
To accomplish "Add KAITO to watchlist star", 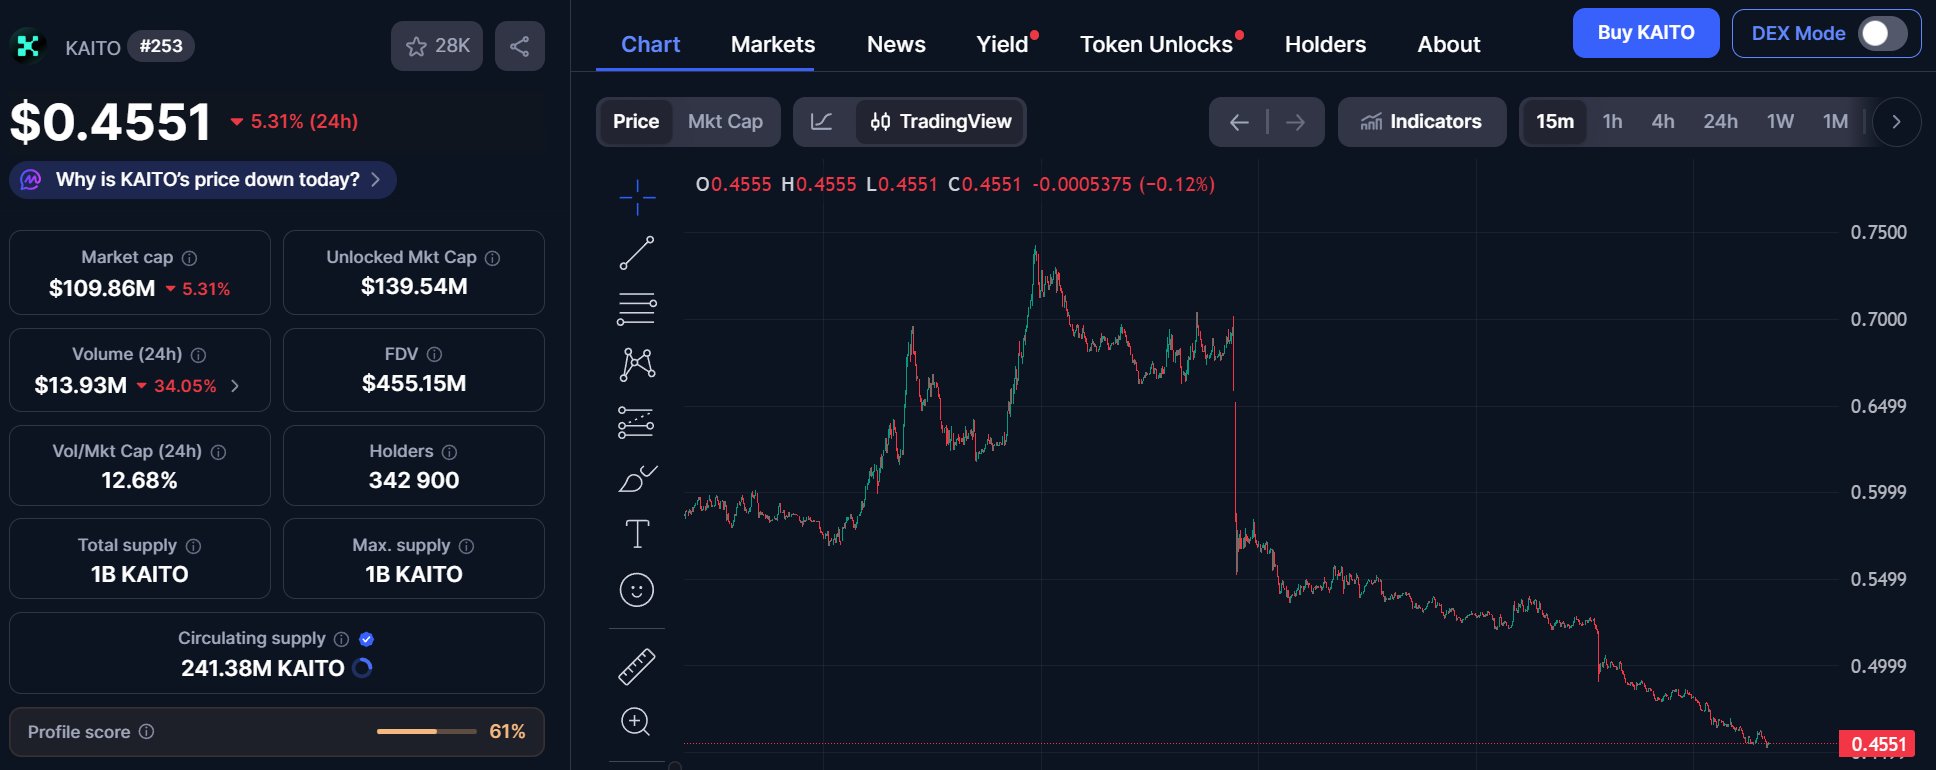I will (x=437, y=46).
